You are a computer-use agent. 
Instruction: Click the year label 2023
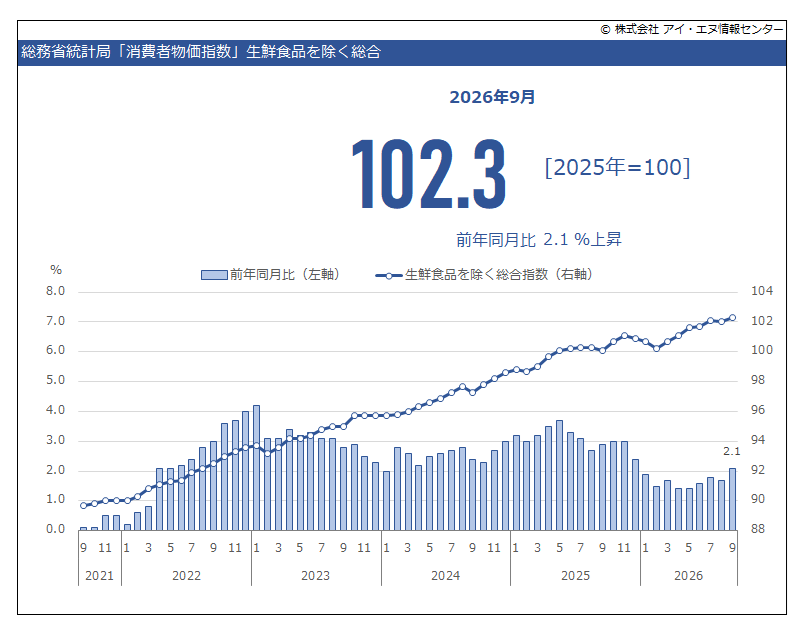[315, 576]
